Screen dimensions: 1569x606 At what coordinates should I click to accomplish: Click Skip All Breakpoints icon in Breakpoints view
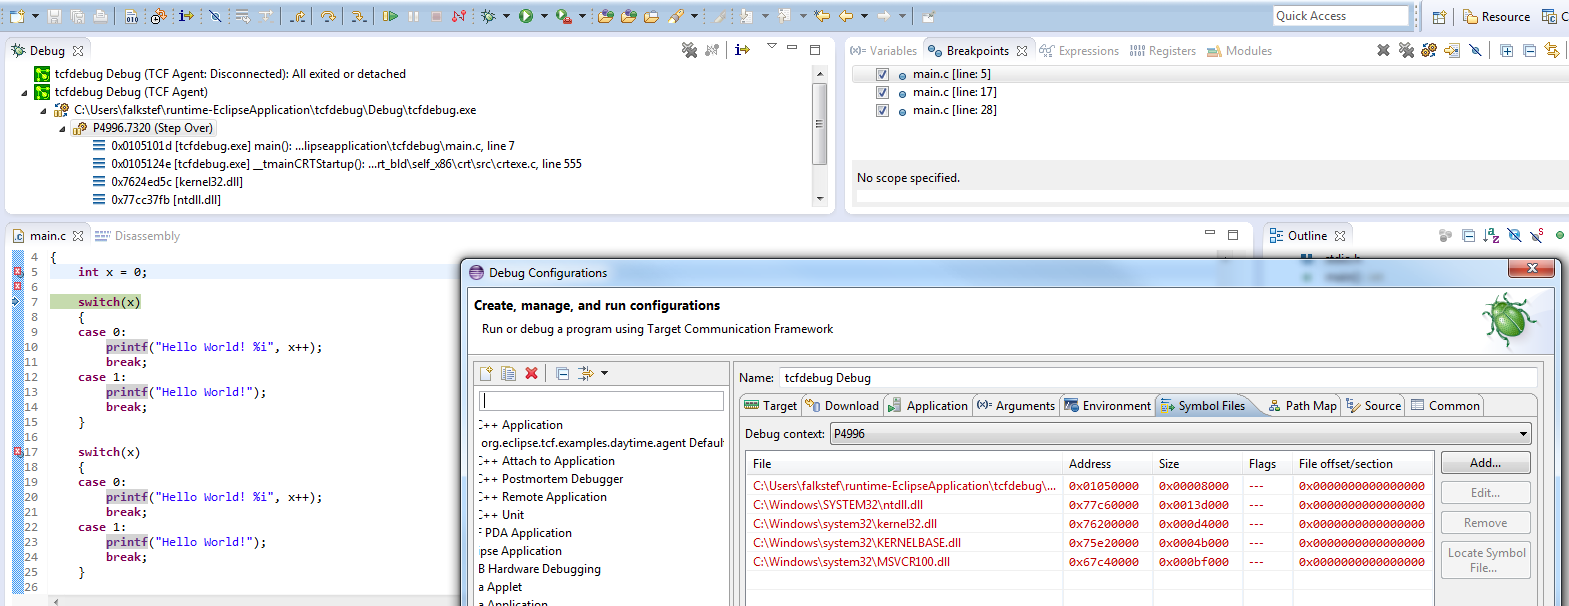point(1475,50)
